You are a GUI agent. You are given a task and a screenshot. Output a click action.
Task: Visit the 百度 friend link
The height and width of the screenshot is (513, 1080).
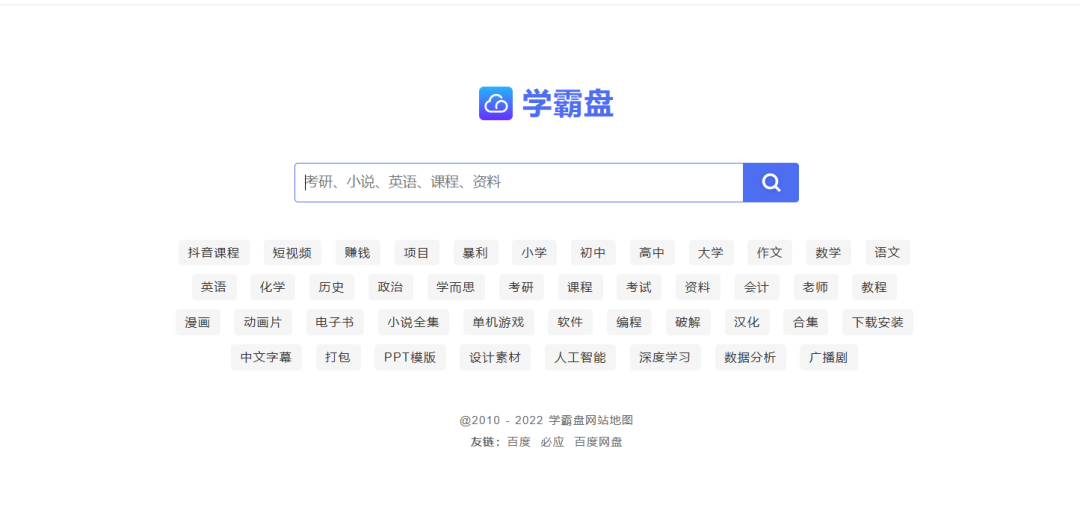click(519, 442)
